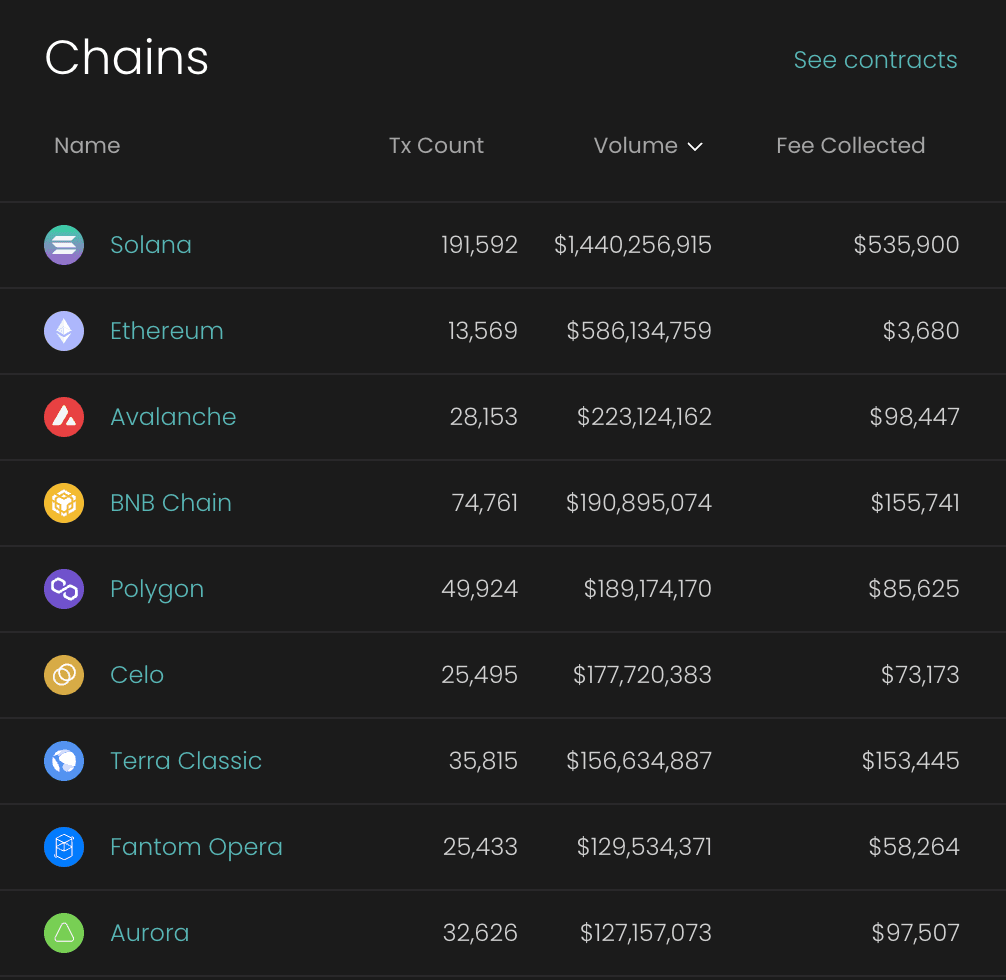Select the Celo currency icon

(63, 674)
